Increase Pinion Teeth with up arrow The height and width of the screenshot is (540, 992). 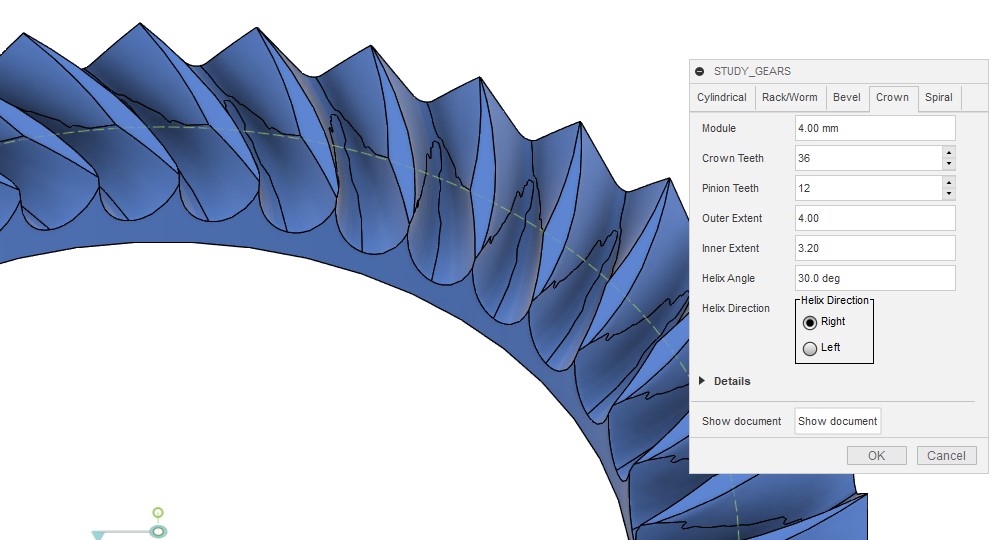click(x=948, y=182)
